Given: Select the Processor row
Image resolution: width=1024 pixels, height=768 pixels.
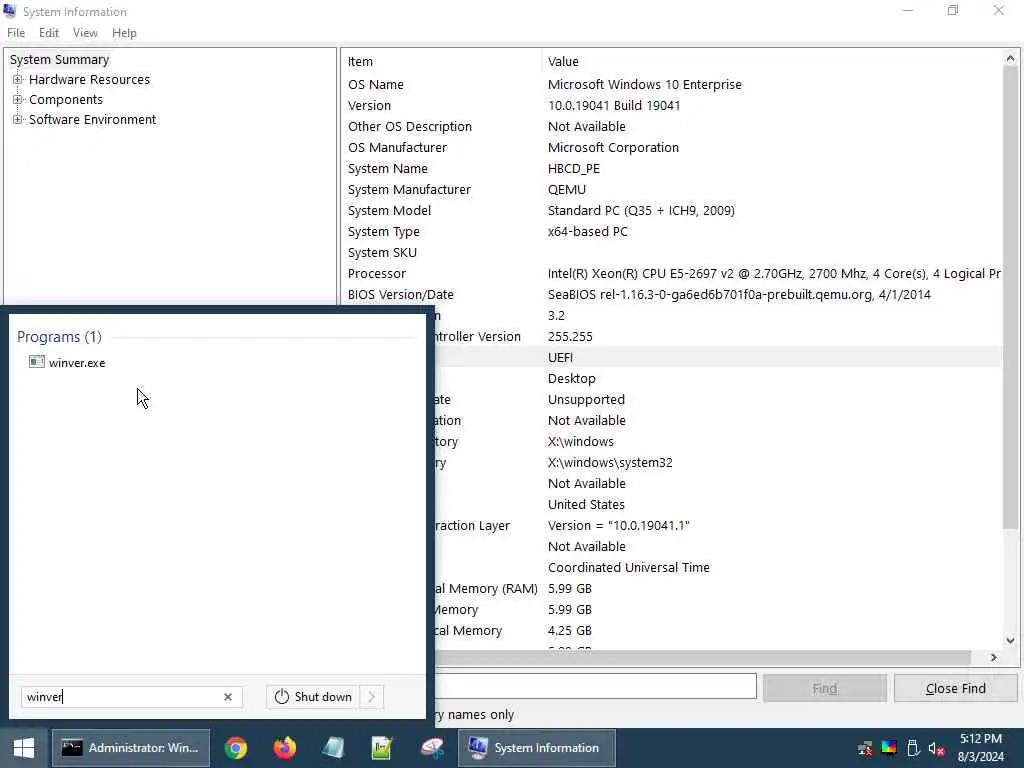Looking at the screenshot, I should [x=672, y=274].
